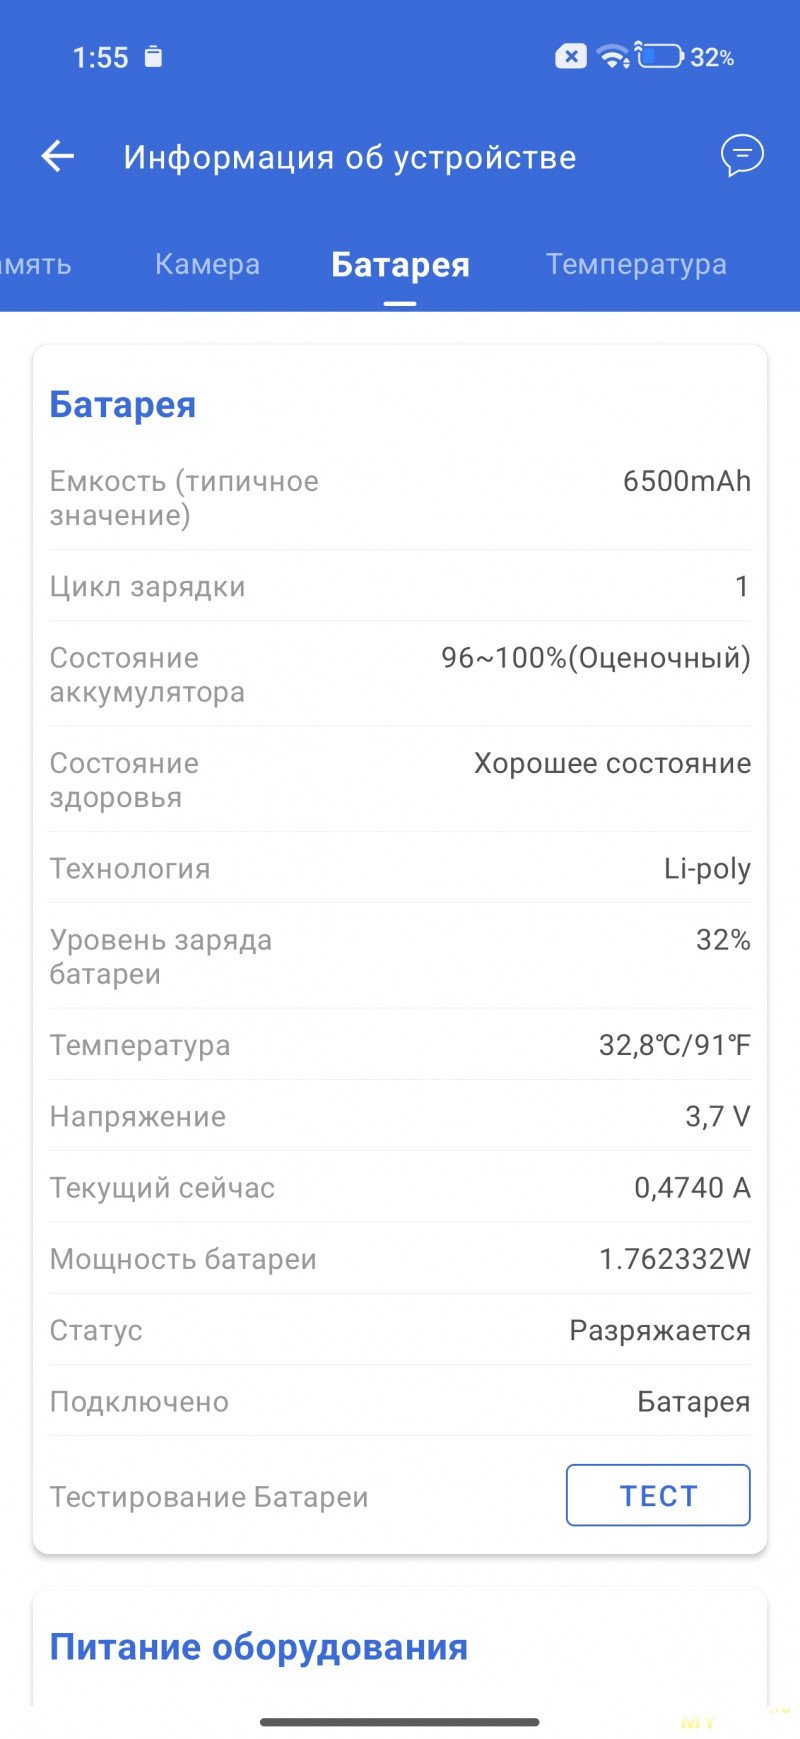Tap the 32,8℃/91℉ temperature reading
Viewport: 800px width, 1739px height.
tap(674, 1045)
